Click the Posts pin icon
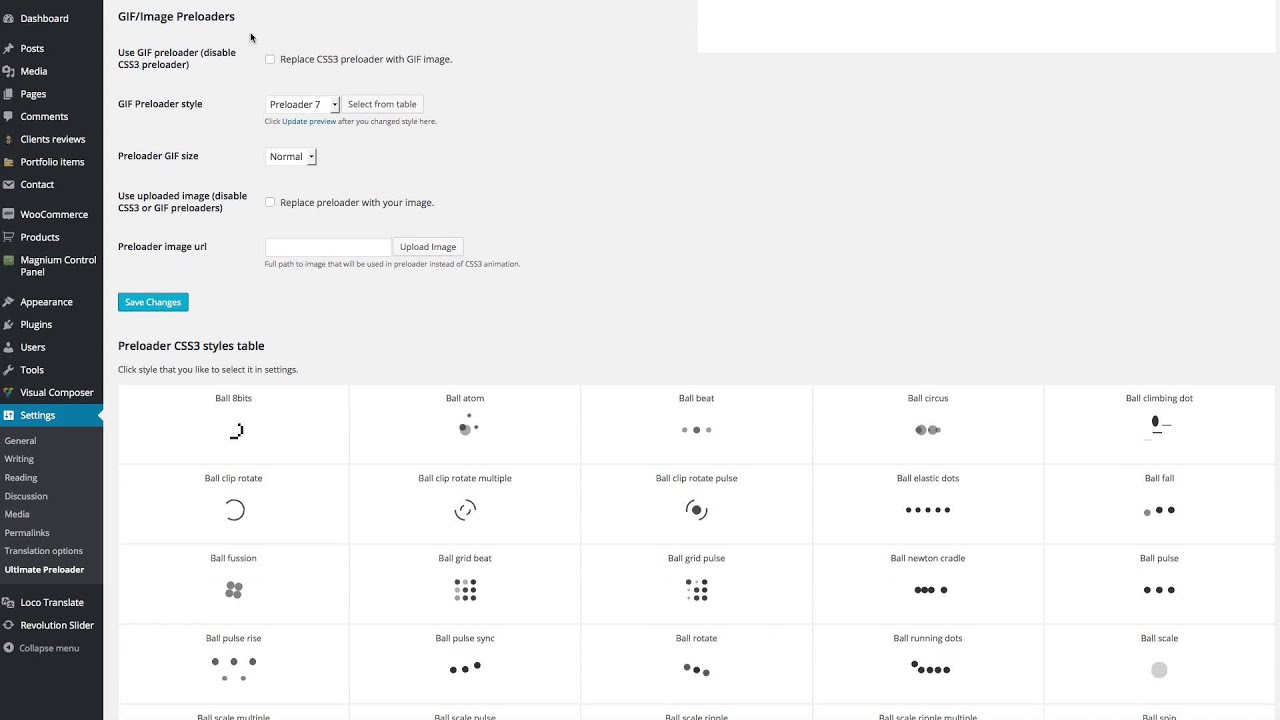The image size is (1280, 720). 8,48
